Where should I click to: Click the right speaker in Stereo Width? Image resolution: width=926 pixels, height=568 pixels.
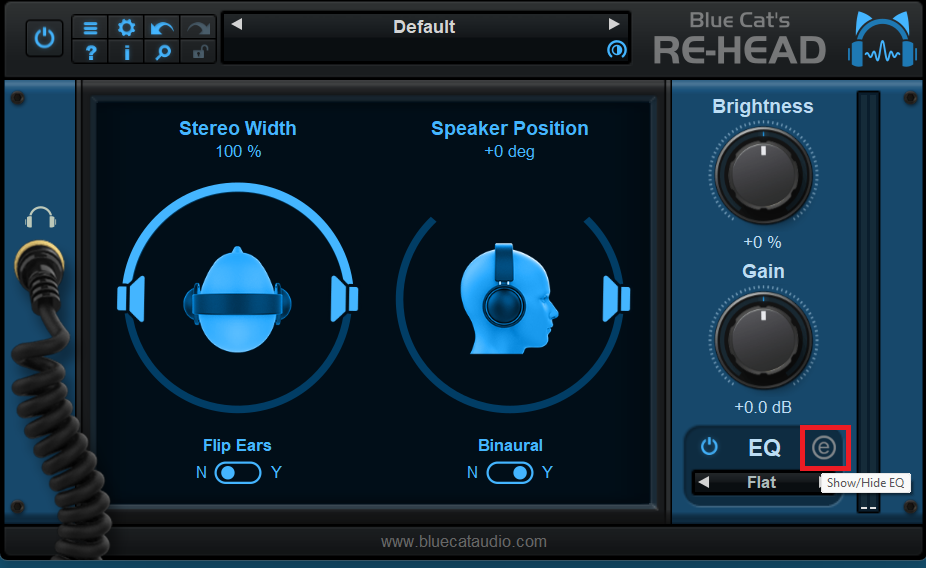(344, 299)
